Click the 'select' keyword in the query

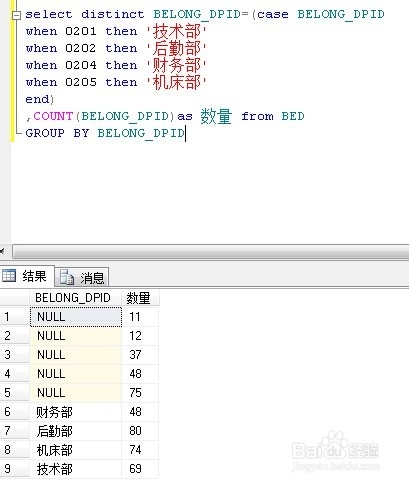(49, 15)
